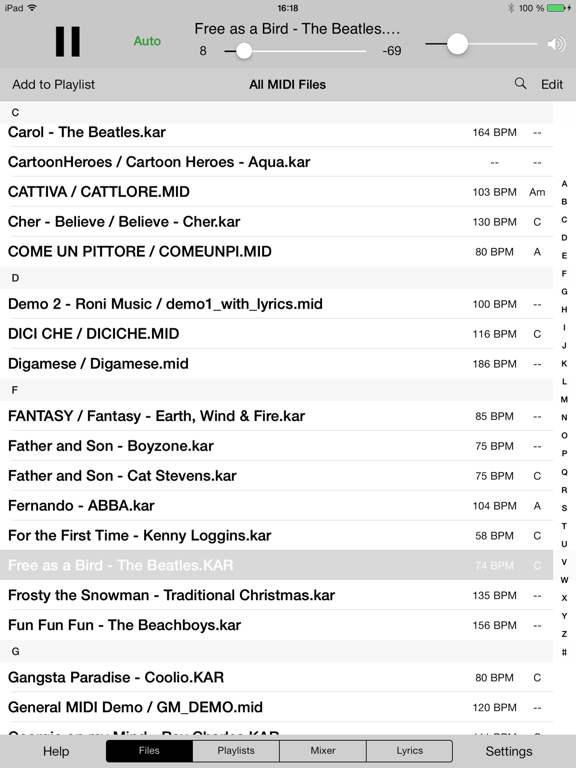Image resolution: width=576 pixels, height=768 pixels.
Task: Jump to letter G in index
Action: 564,292
